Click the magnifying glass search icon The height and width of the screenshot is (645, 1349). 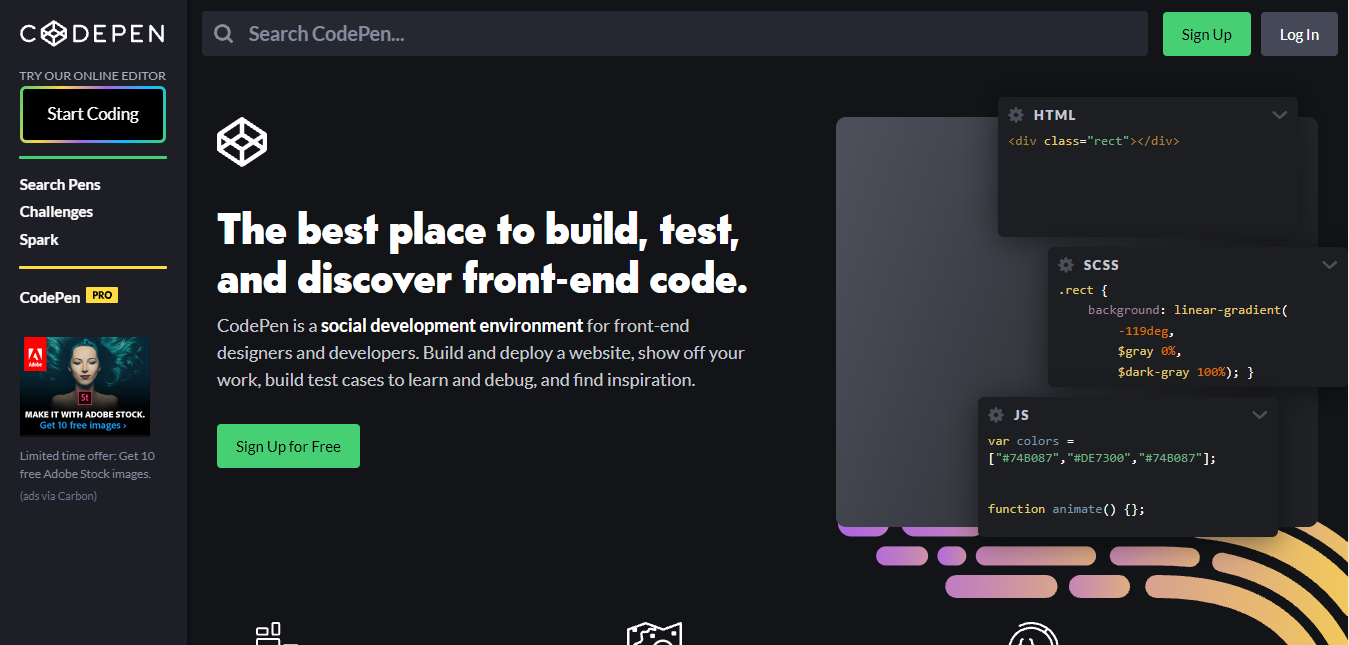point(224,34)
